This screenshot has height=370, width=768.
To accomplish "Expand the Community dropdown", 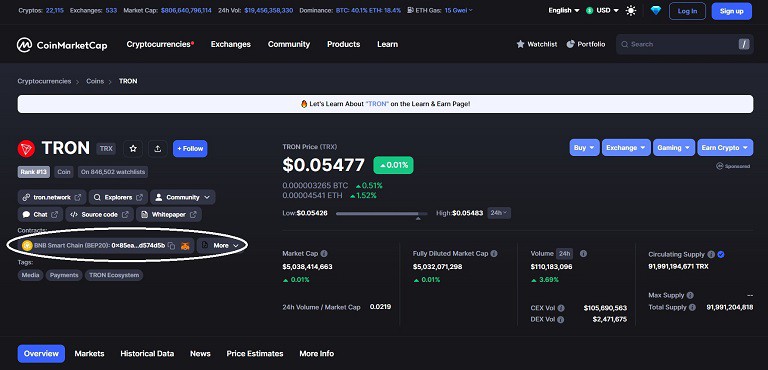I will coord(183,197).
